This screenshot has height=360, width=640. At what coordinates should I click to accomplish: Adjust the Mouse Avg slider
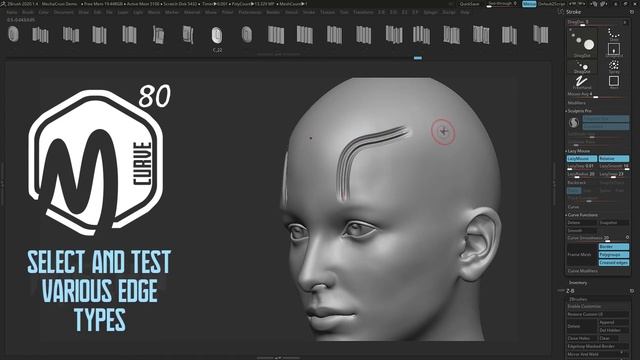598,95
